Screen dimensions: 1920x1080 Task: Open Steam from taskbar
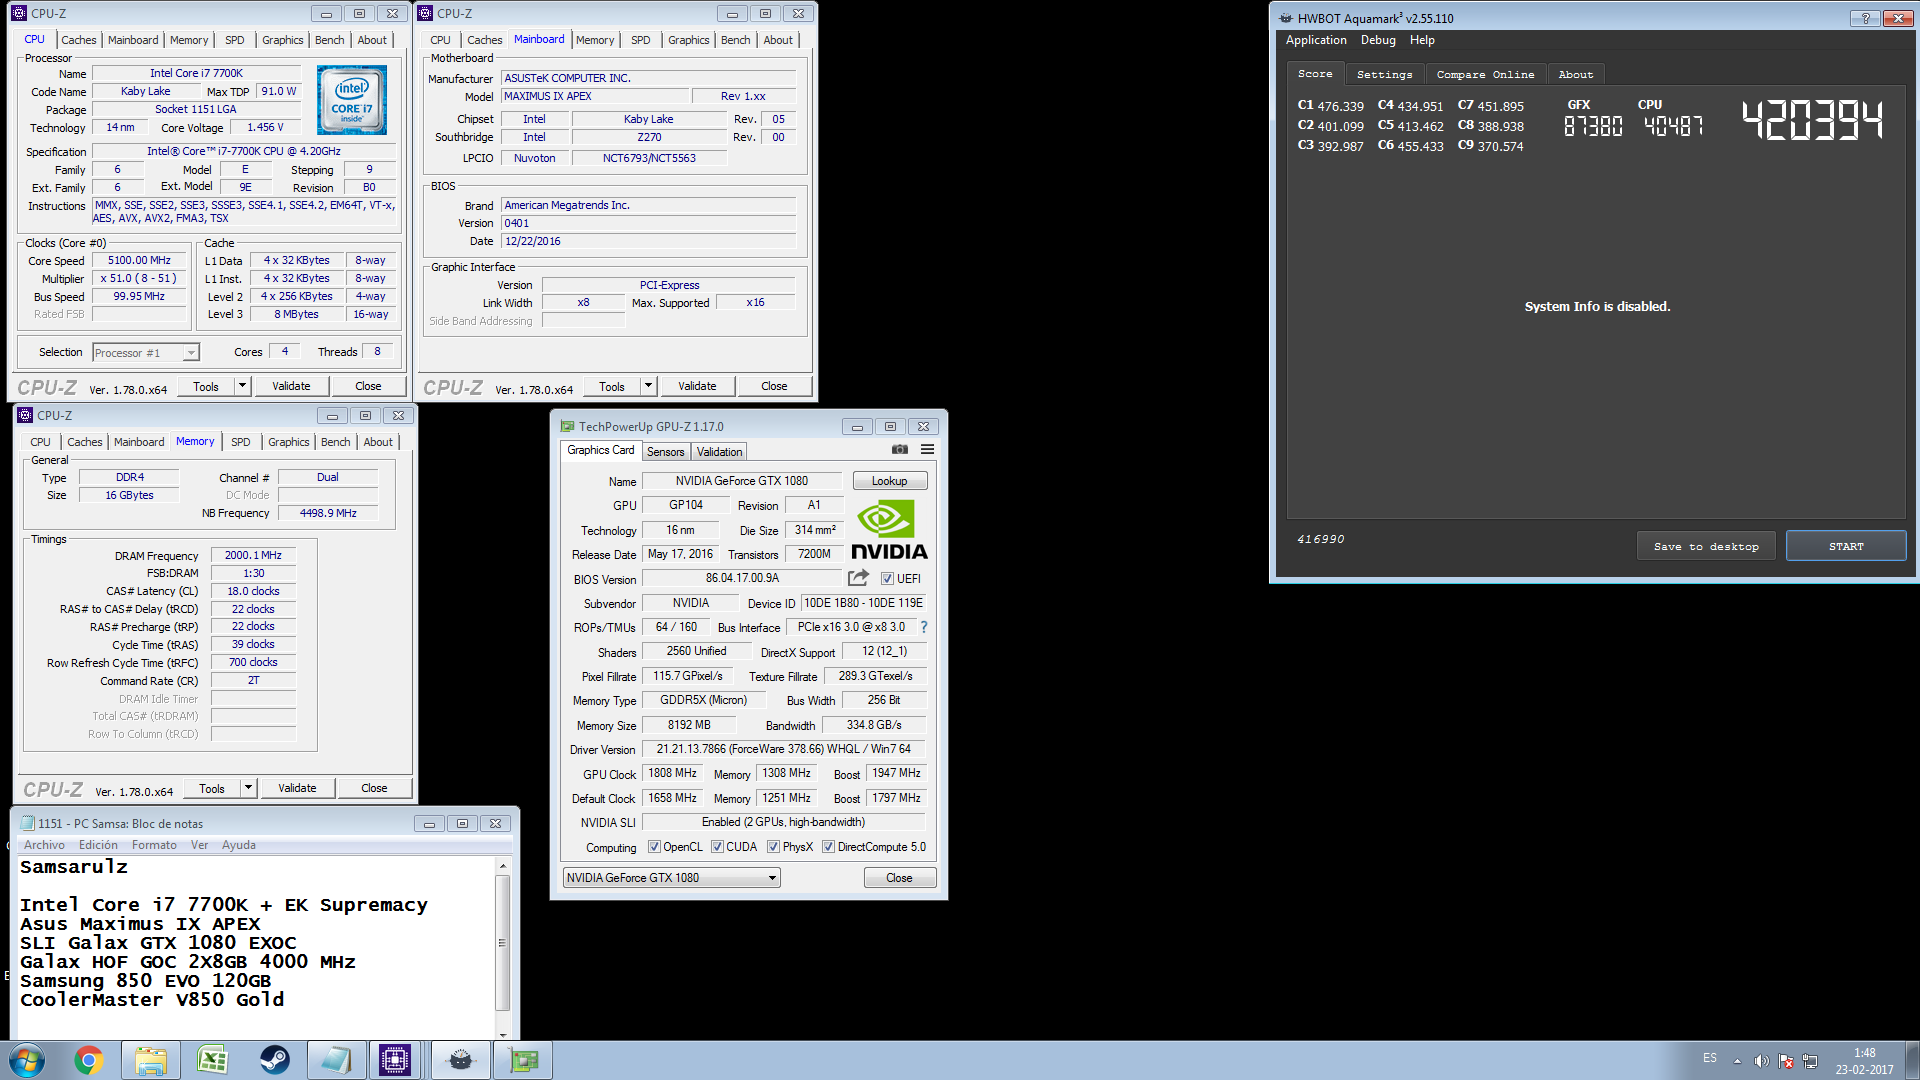[x=274, y=1060]
